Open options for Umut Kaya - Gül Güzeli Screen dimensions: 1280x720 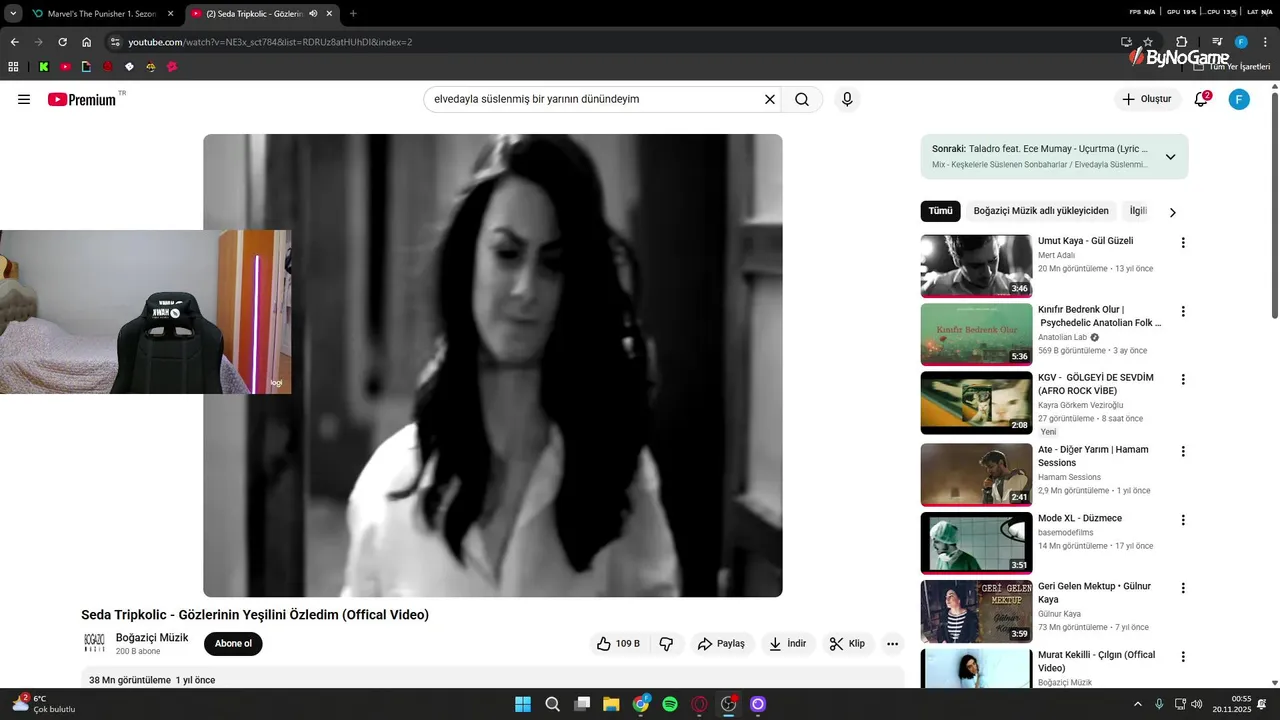1183,243
